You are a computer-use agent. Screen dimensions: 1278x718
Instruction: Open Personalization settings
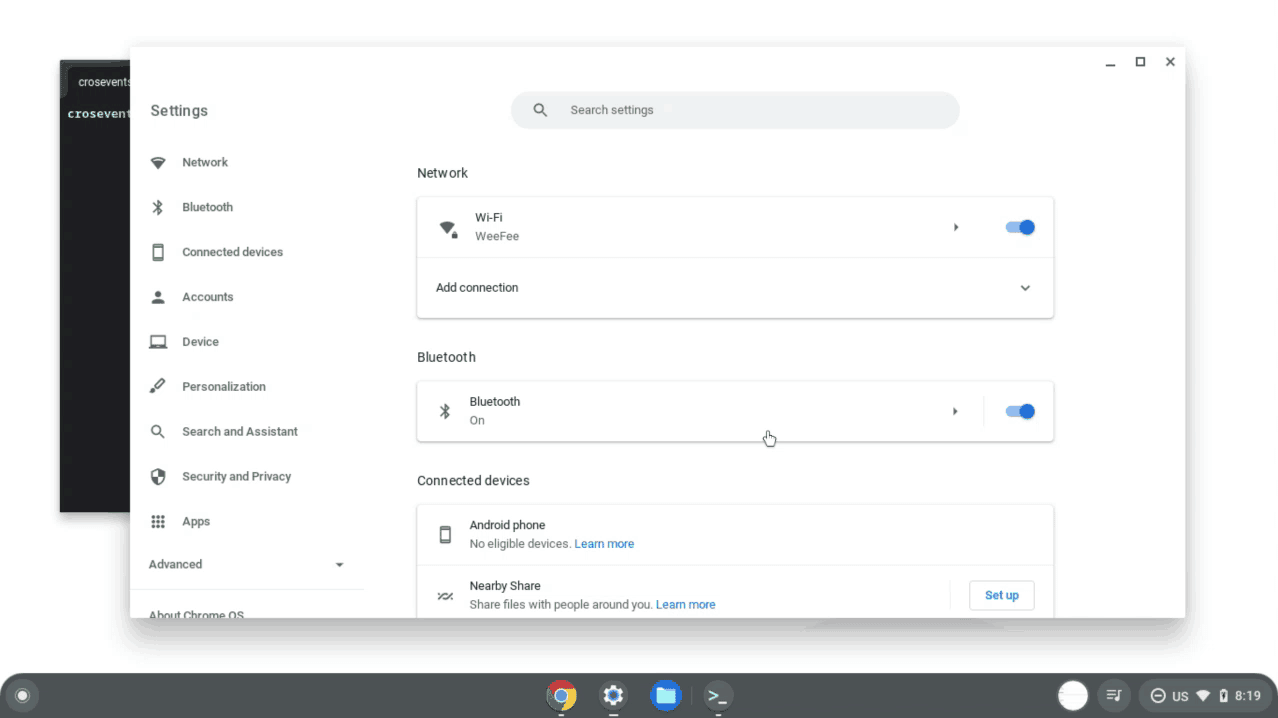click(x=223, y=386)
